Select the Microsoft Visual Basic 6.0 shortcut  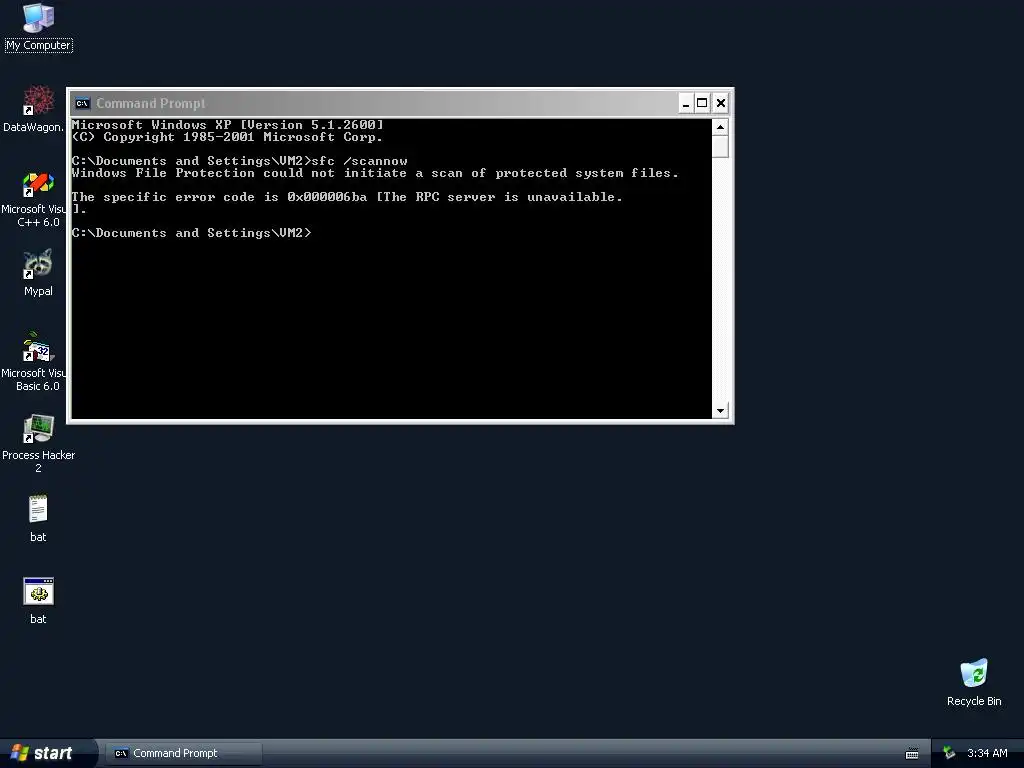(x=34, y=362)
